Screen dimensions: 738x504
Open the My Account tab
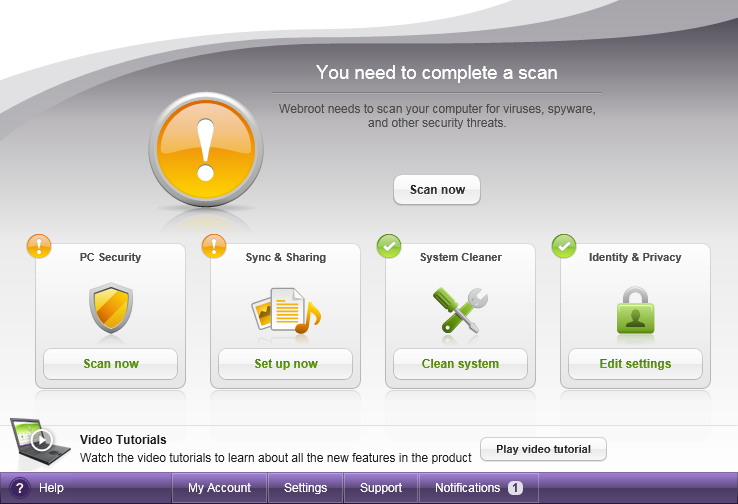[x=219, y=488]
